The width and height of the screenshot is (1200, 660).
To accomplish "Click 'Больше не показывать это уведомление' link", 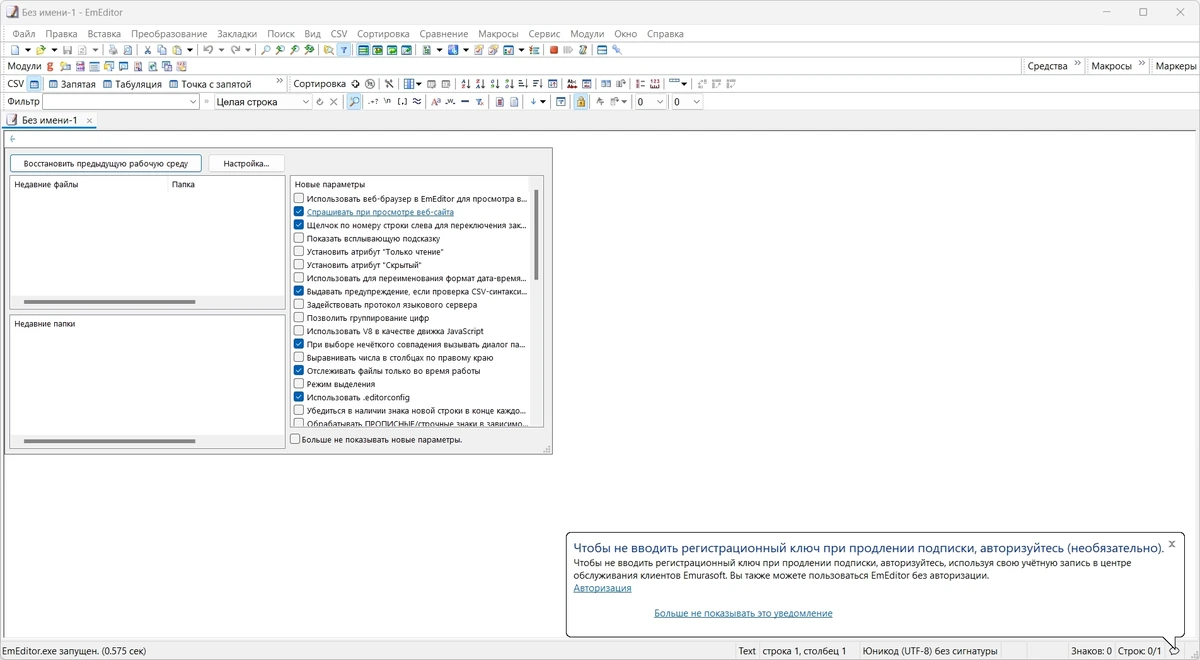I will click(743, 613).
